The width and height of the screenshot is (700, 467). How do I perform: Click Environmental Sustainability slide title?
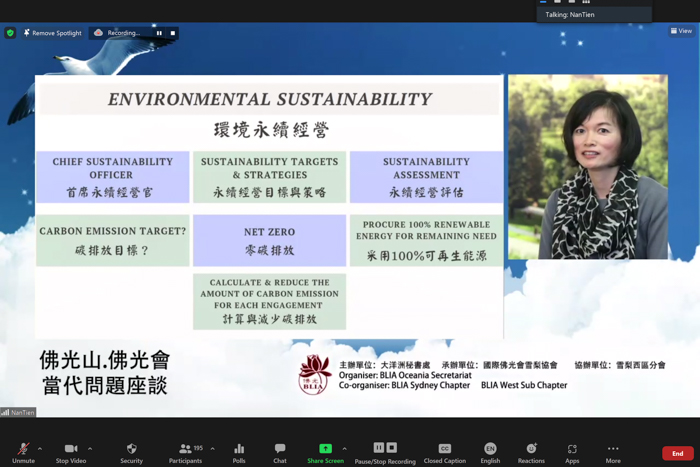270,99
